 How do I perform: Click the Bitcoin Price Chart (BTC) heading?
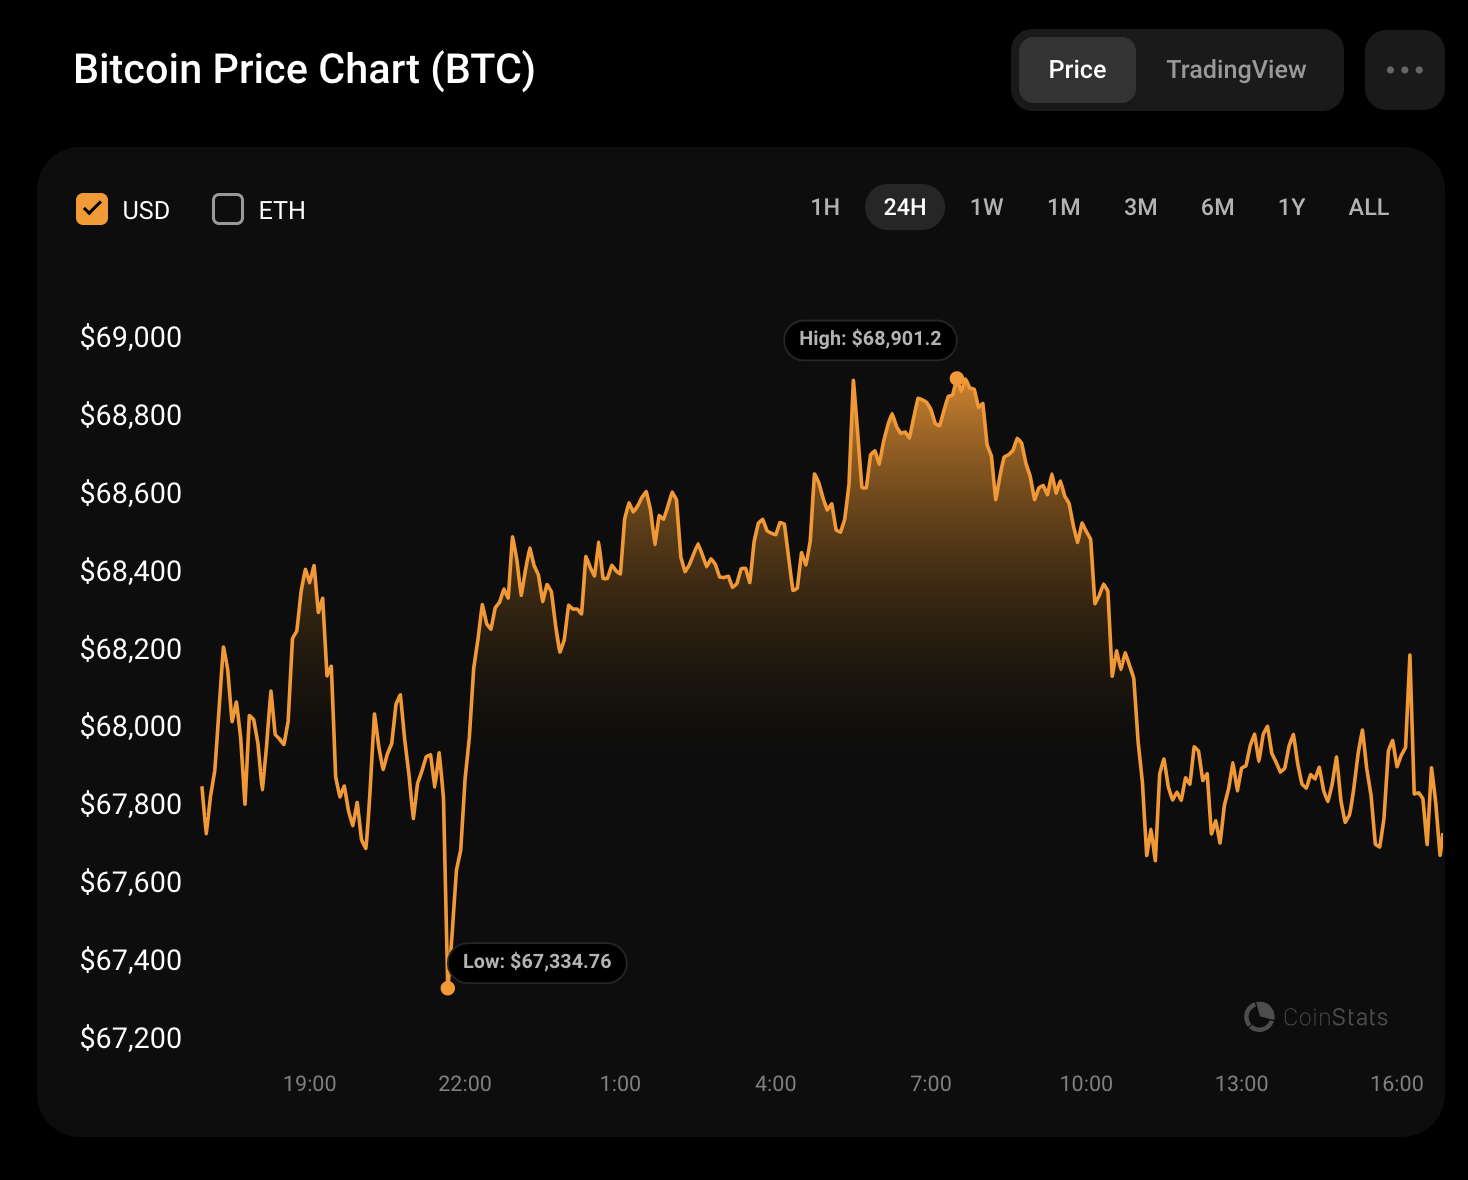tap(304, 70)
